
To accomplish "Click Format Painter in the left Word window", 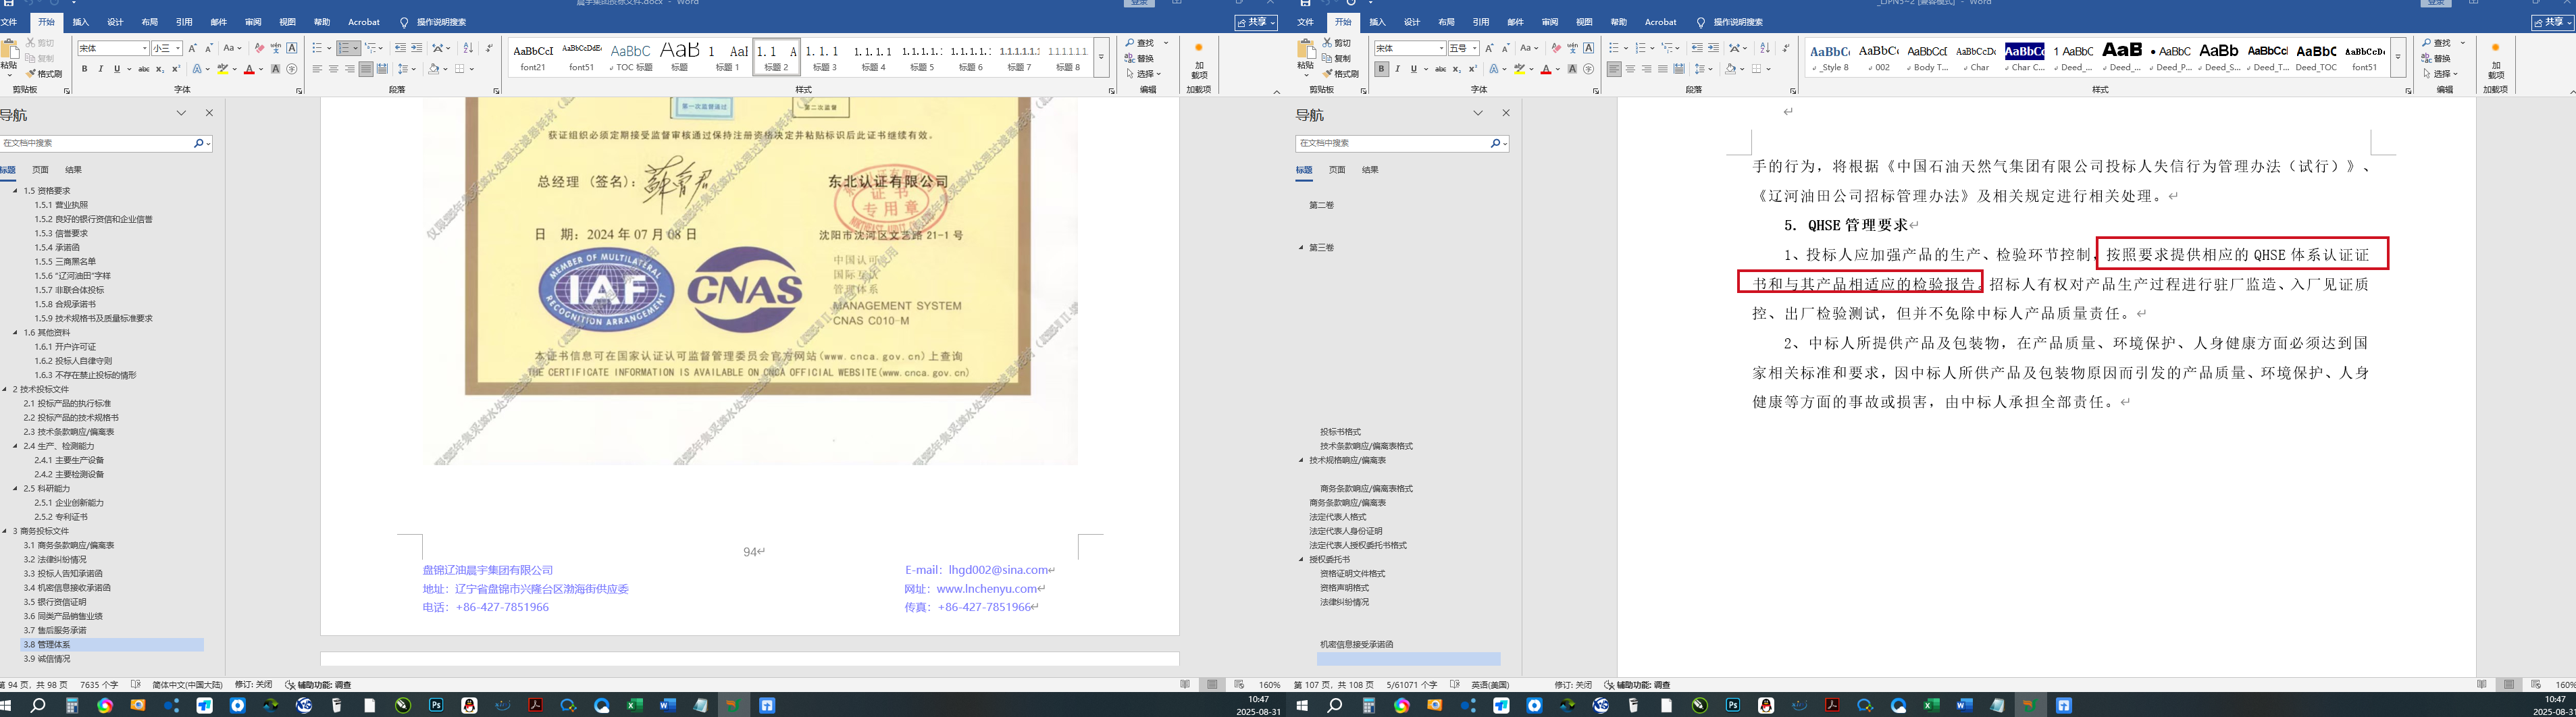I will tap(44, 74).
